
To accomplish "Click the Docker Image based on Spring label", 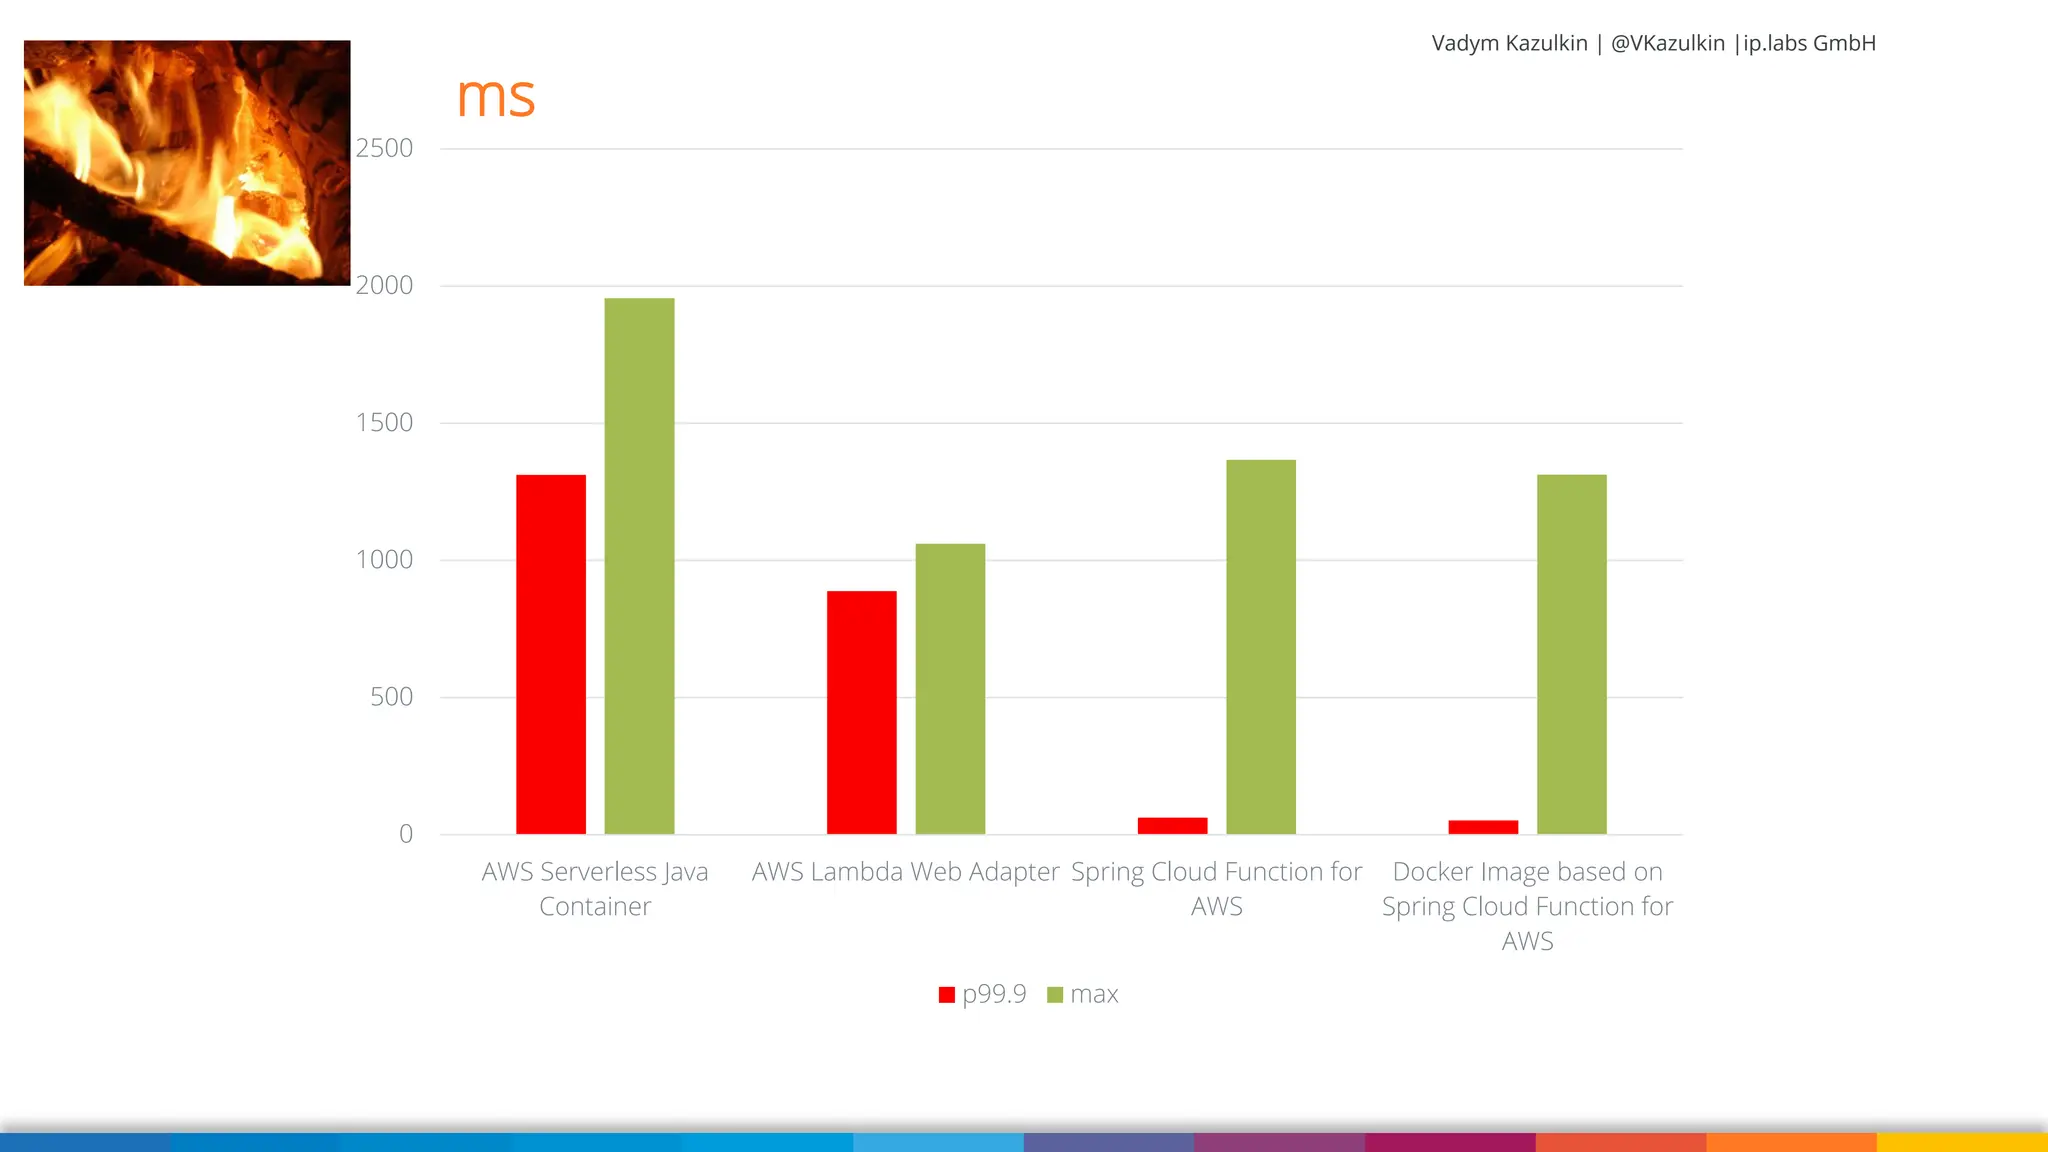I will tap(1527, 906).
